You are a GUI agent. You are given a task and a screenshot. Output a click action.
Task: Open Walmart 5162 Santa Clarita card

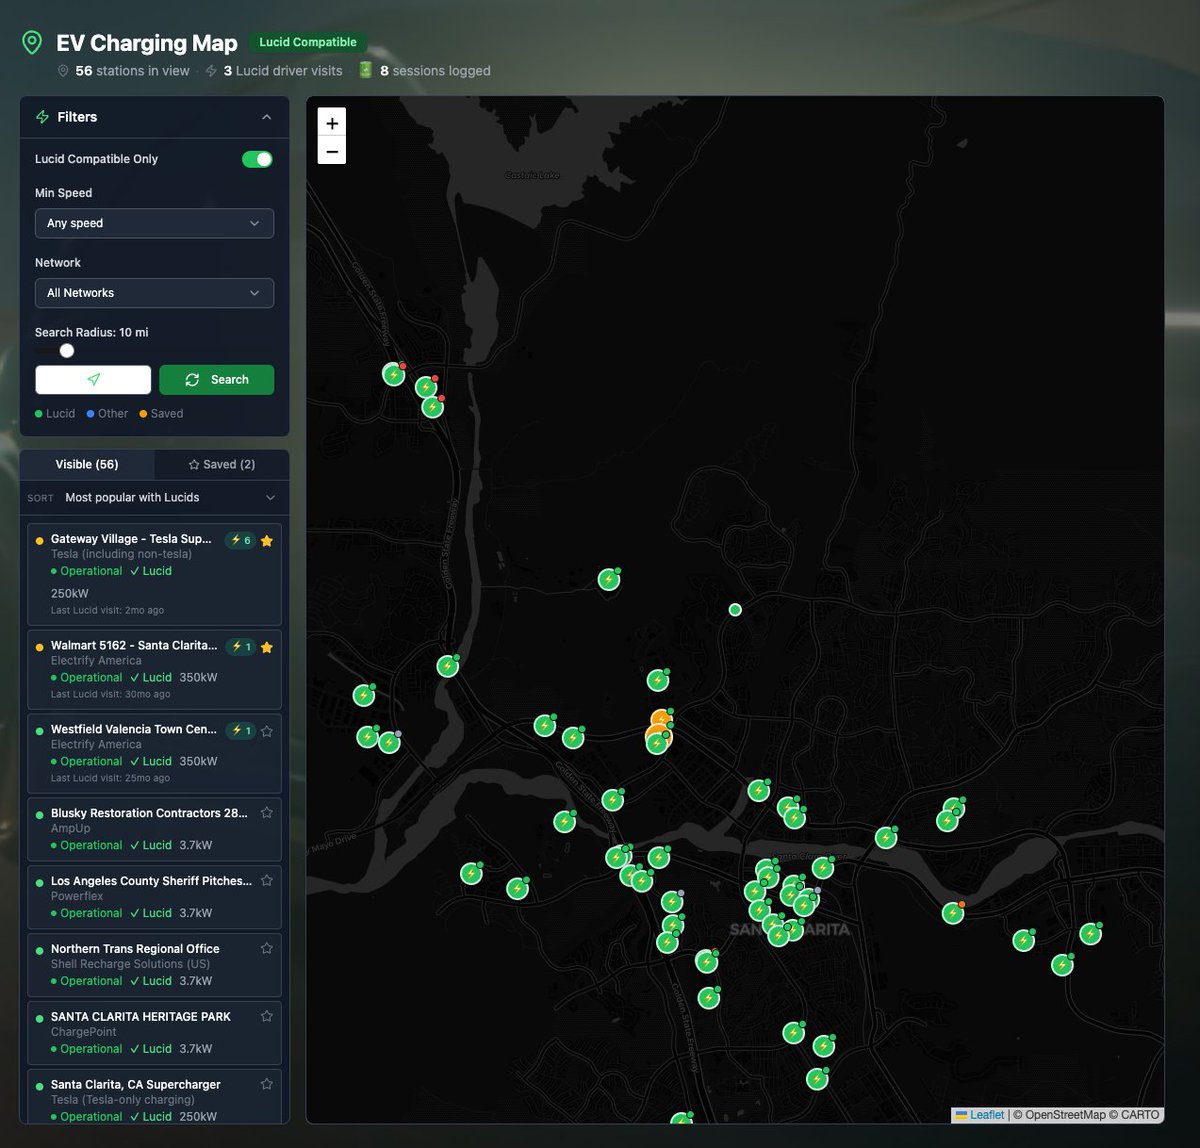(x=154, y=669)
